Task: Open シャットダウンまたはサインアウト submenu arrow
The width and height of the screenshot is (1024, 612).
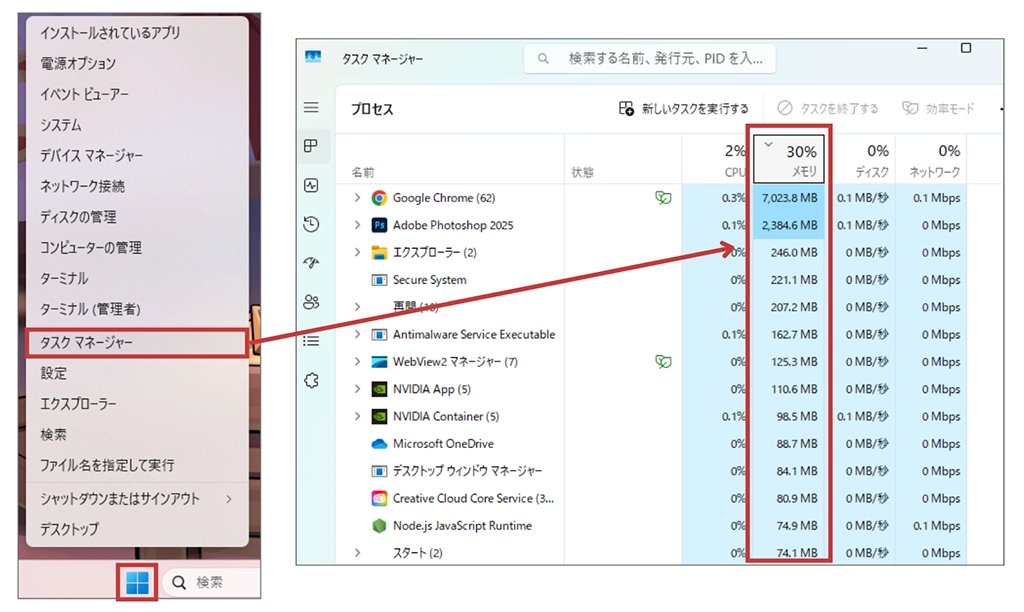Action: [x=229, y=499]
